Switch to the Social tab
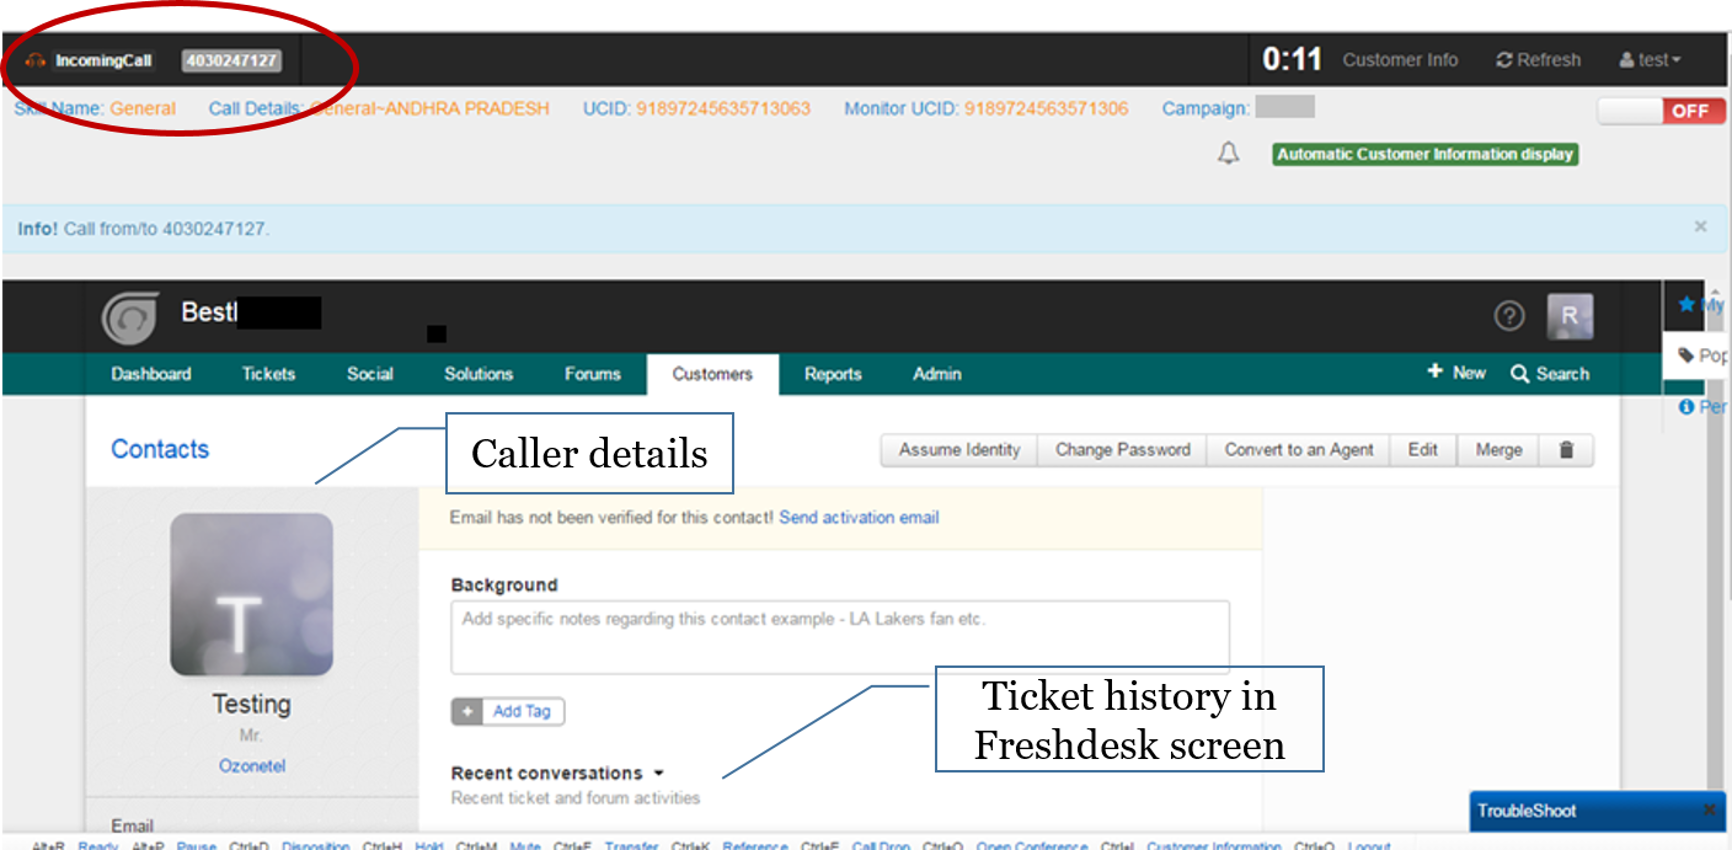The width and height of the screenshot is (1732, 850). coord(370,374)
